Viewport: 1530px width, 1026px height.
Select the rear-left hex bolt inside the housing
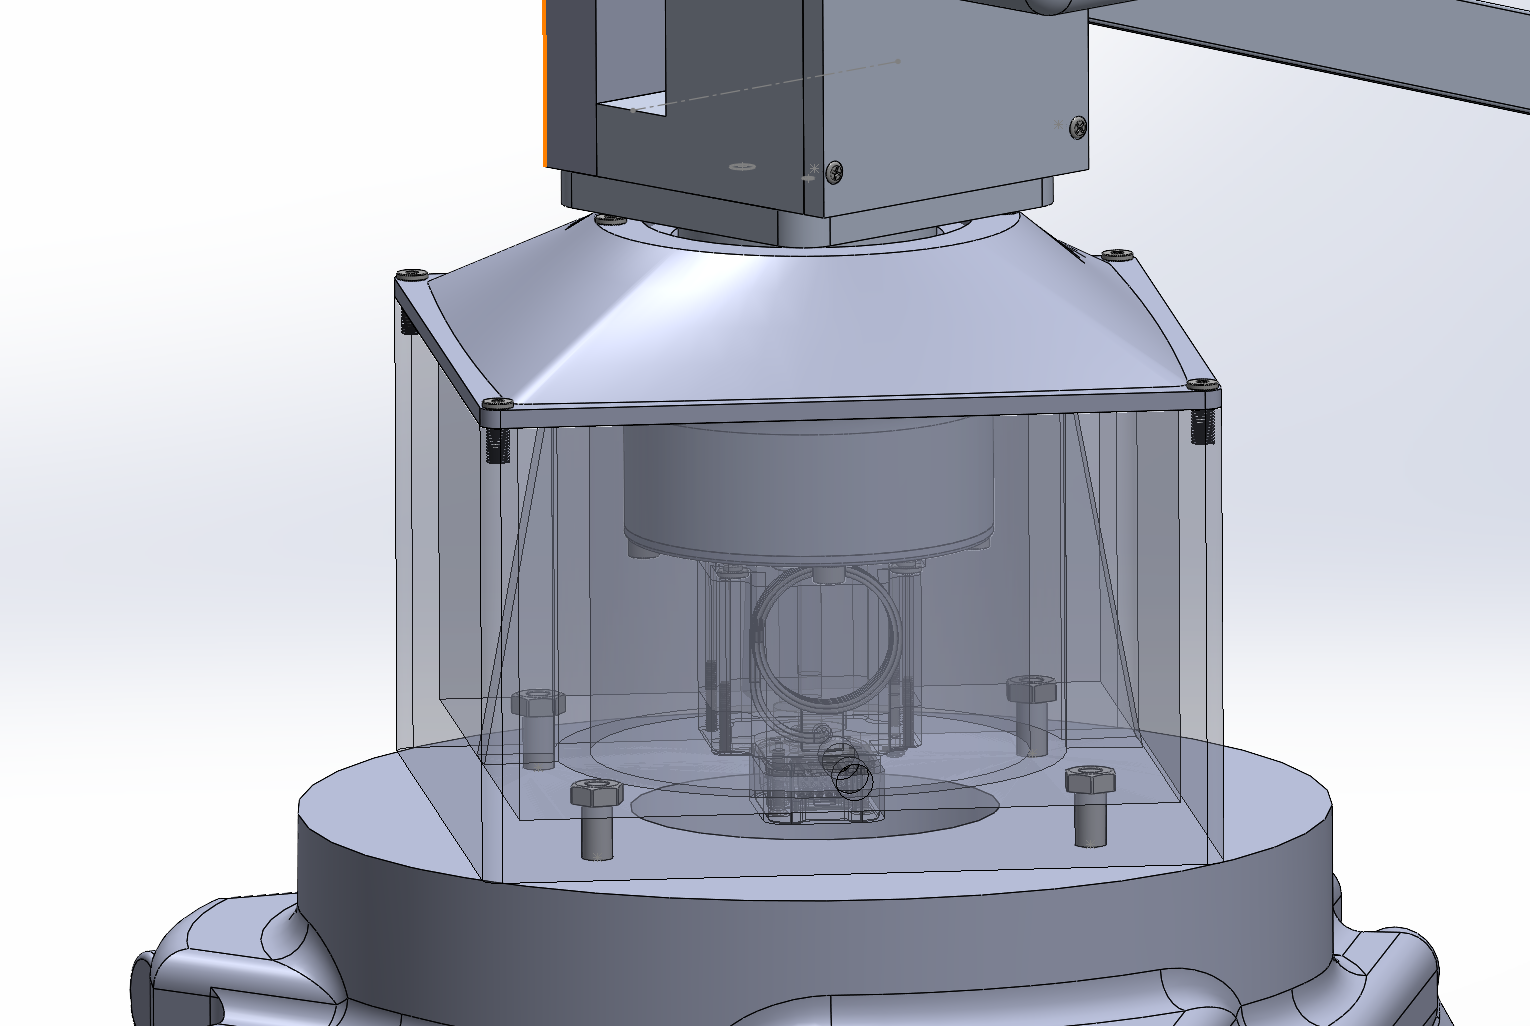click(x=539, y=728)
